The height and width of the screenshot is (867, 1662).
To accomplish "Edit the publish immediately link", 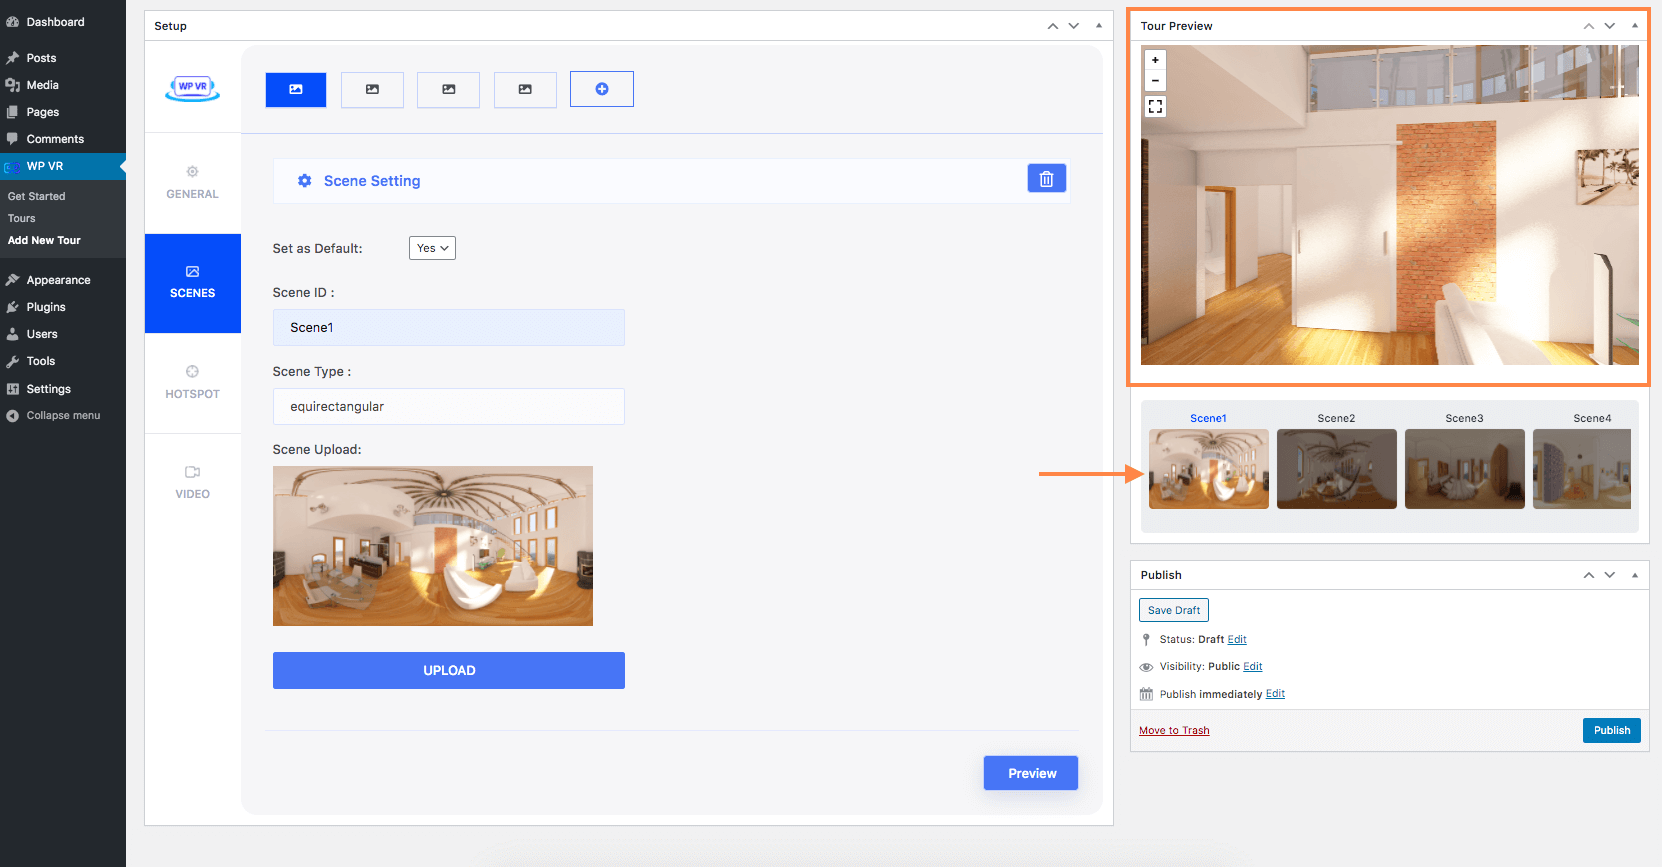I will tap(1275, 693).
